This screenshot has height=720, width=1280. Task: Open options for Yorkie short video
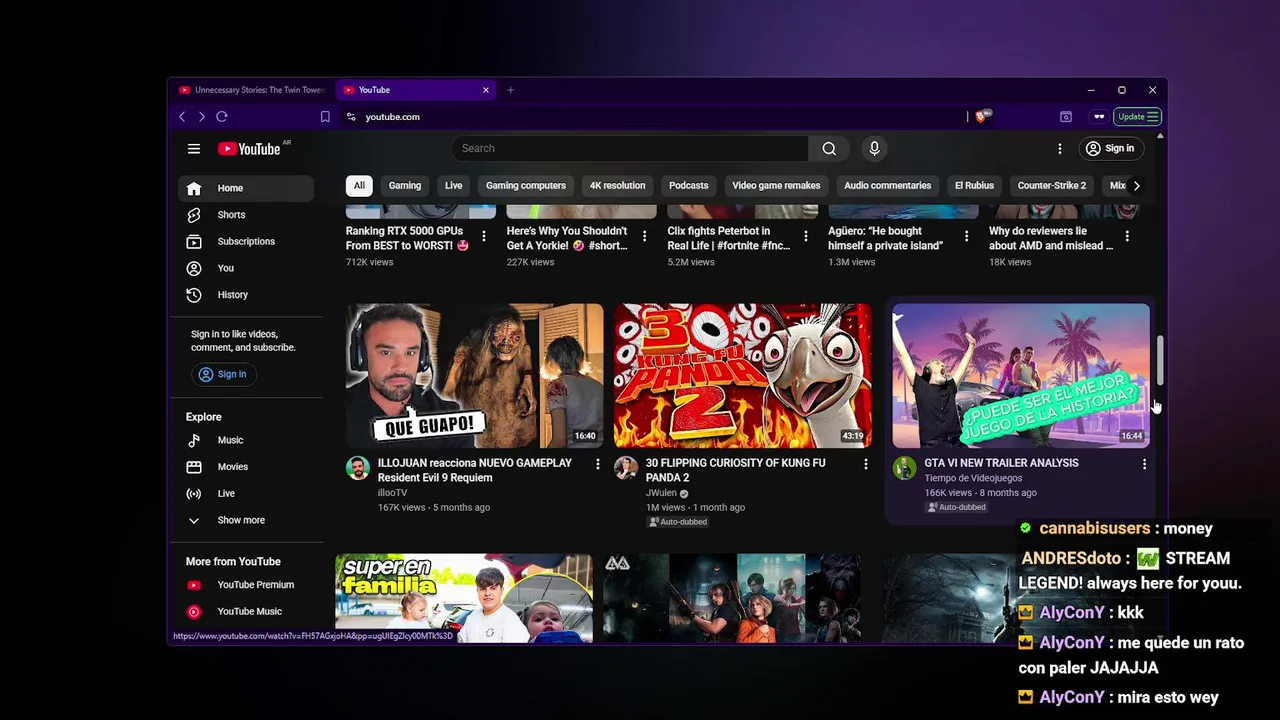coord(645,237)
